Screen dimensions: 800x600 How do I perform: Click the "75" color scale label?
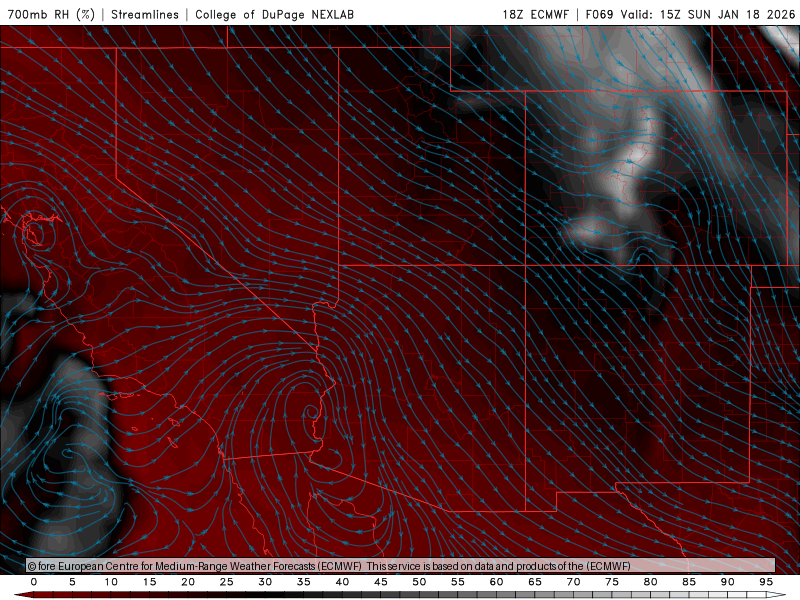click(x=612, y=582)
